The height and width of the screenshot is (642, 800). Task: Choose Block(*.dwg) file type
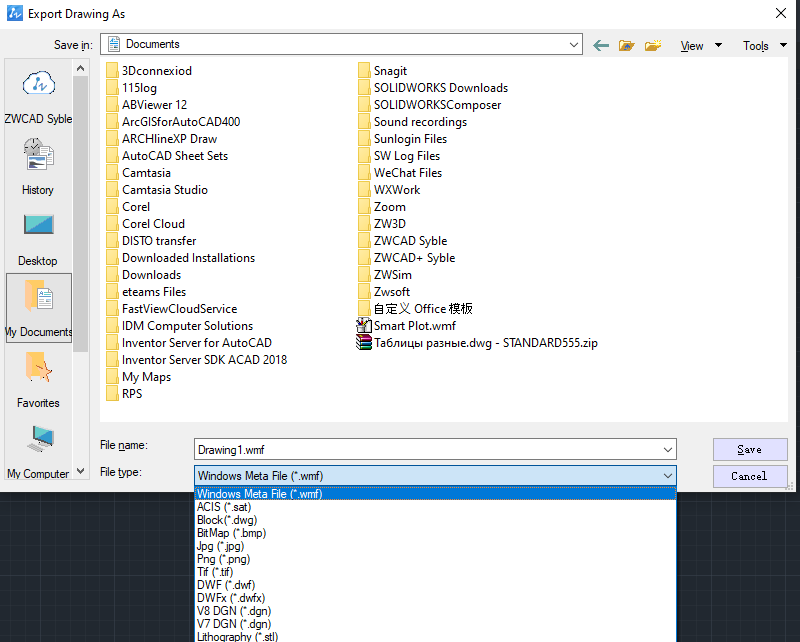click(x=436, y=520)
